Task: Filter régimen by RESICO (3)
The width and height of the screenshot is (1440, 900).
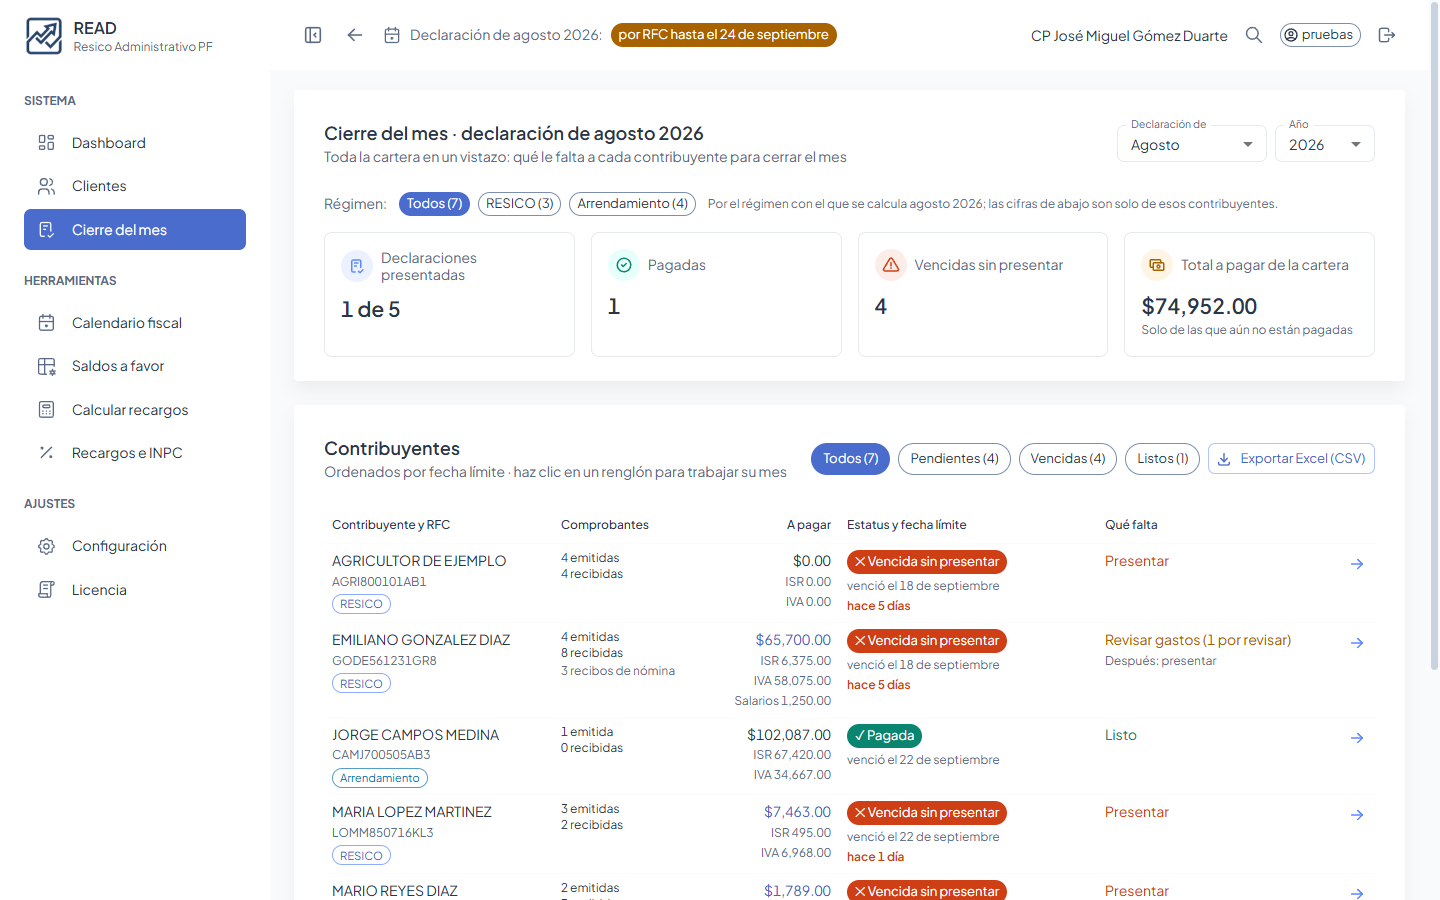Action: tap(519, 204)
